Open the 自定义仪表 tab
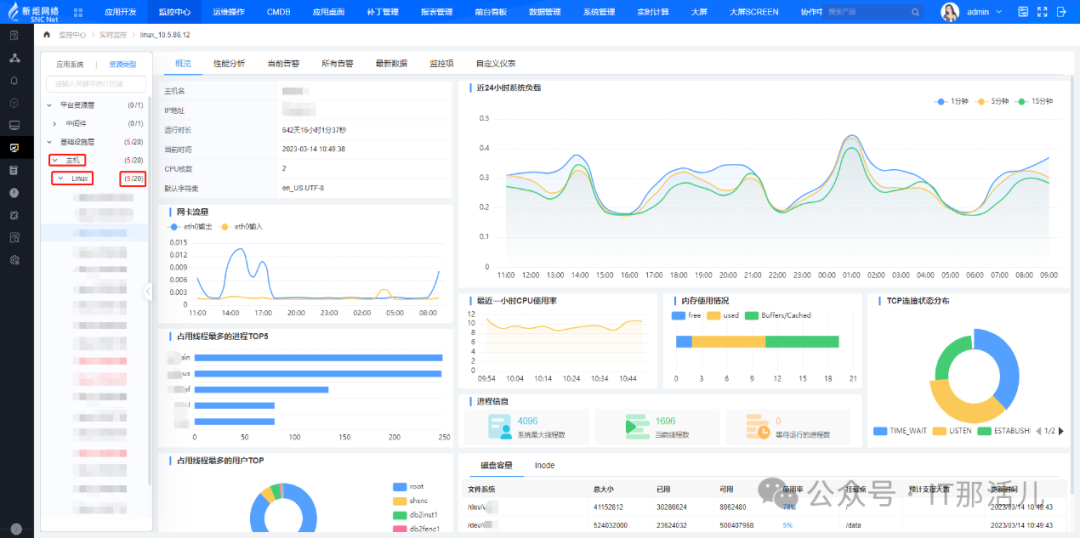This screenshot has height=538, width=1080. 495,63
